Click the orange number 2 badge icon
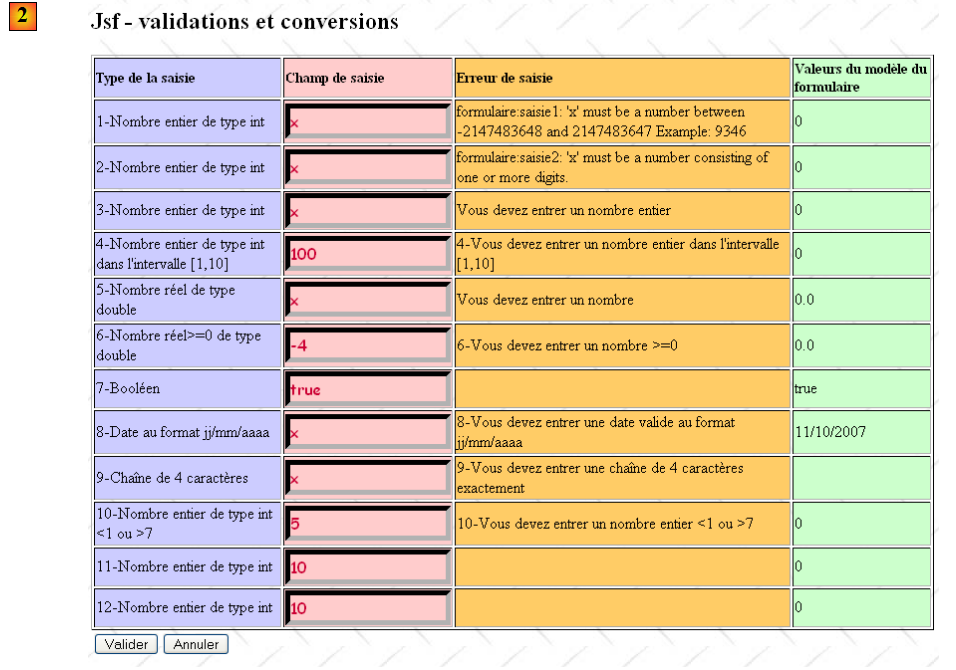Image resolution: width=956 pixels, height=670 pixels. (22, 19)
